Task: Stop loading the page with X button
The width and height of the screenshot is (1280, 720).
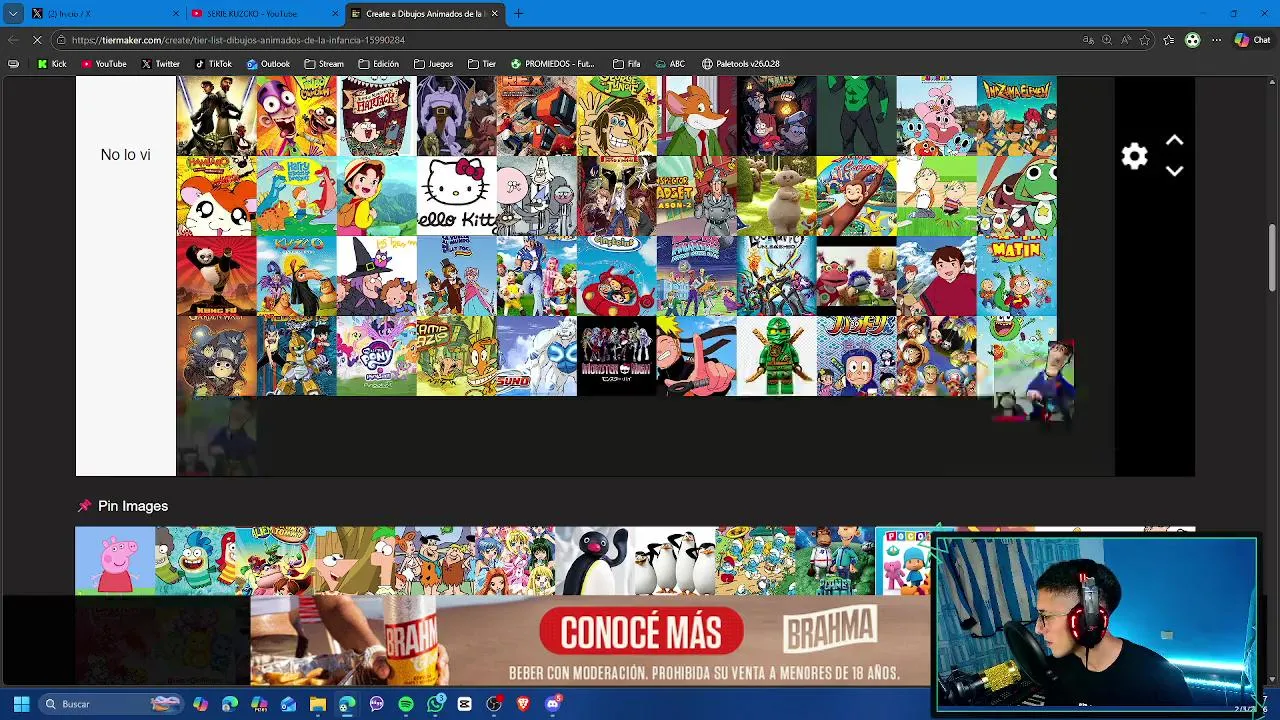Action: (x=37, y=40)
